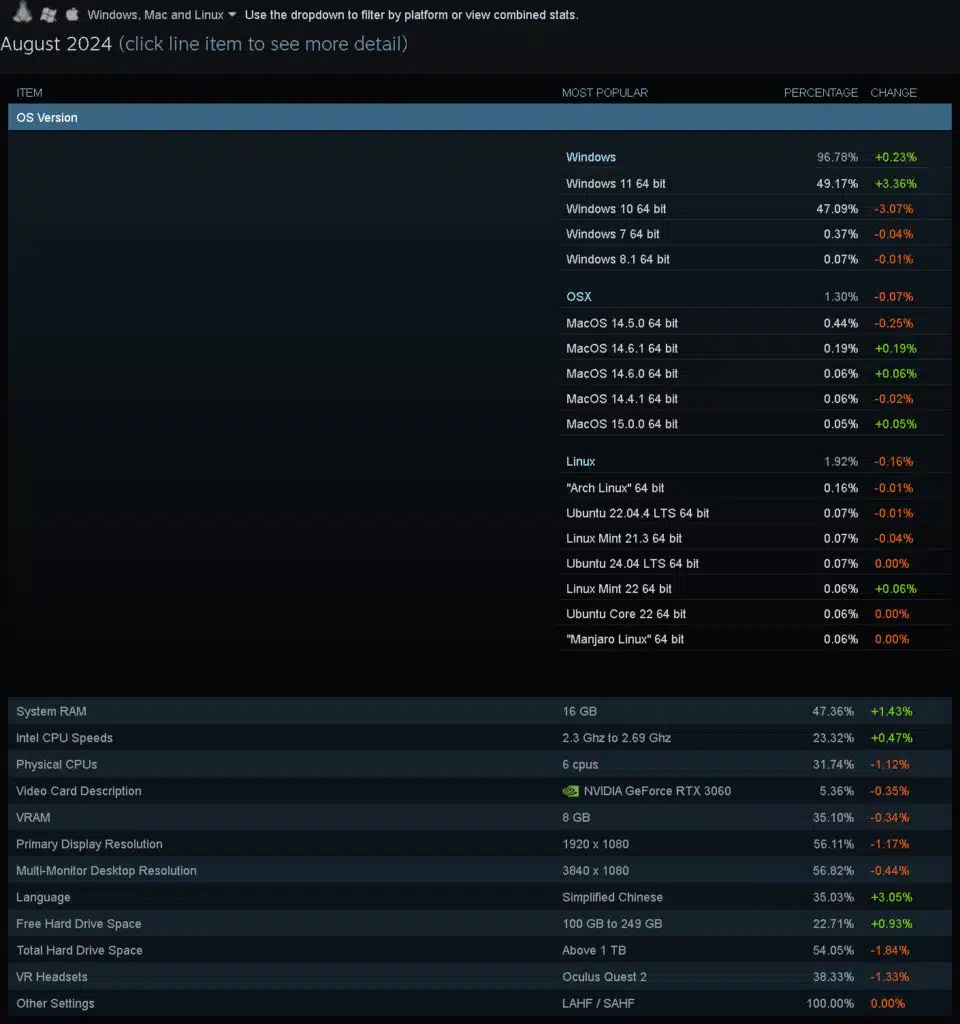Select the Windows 8.1 64 bit row label
This screenshot has width=960, height=1024.
click(618, 259)
